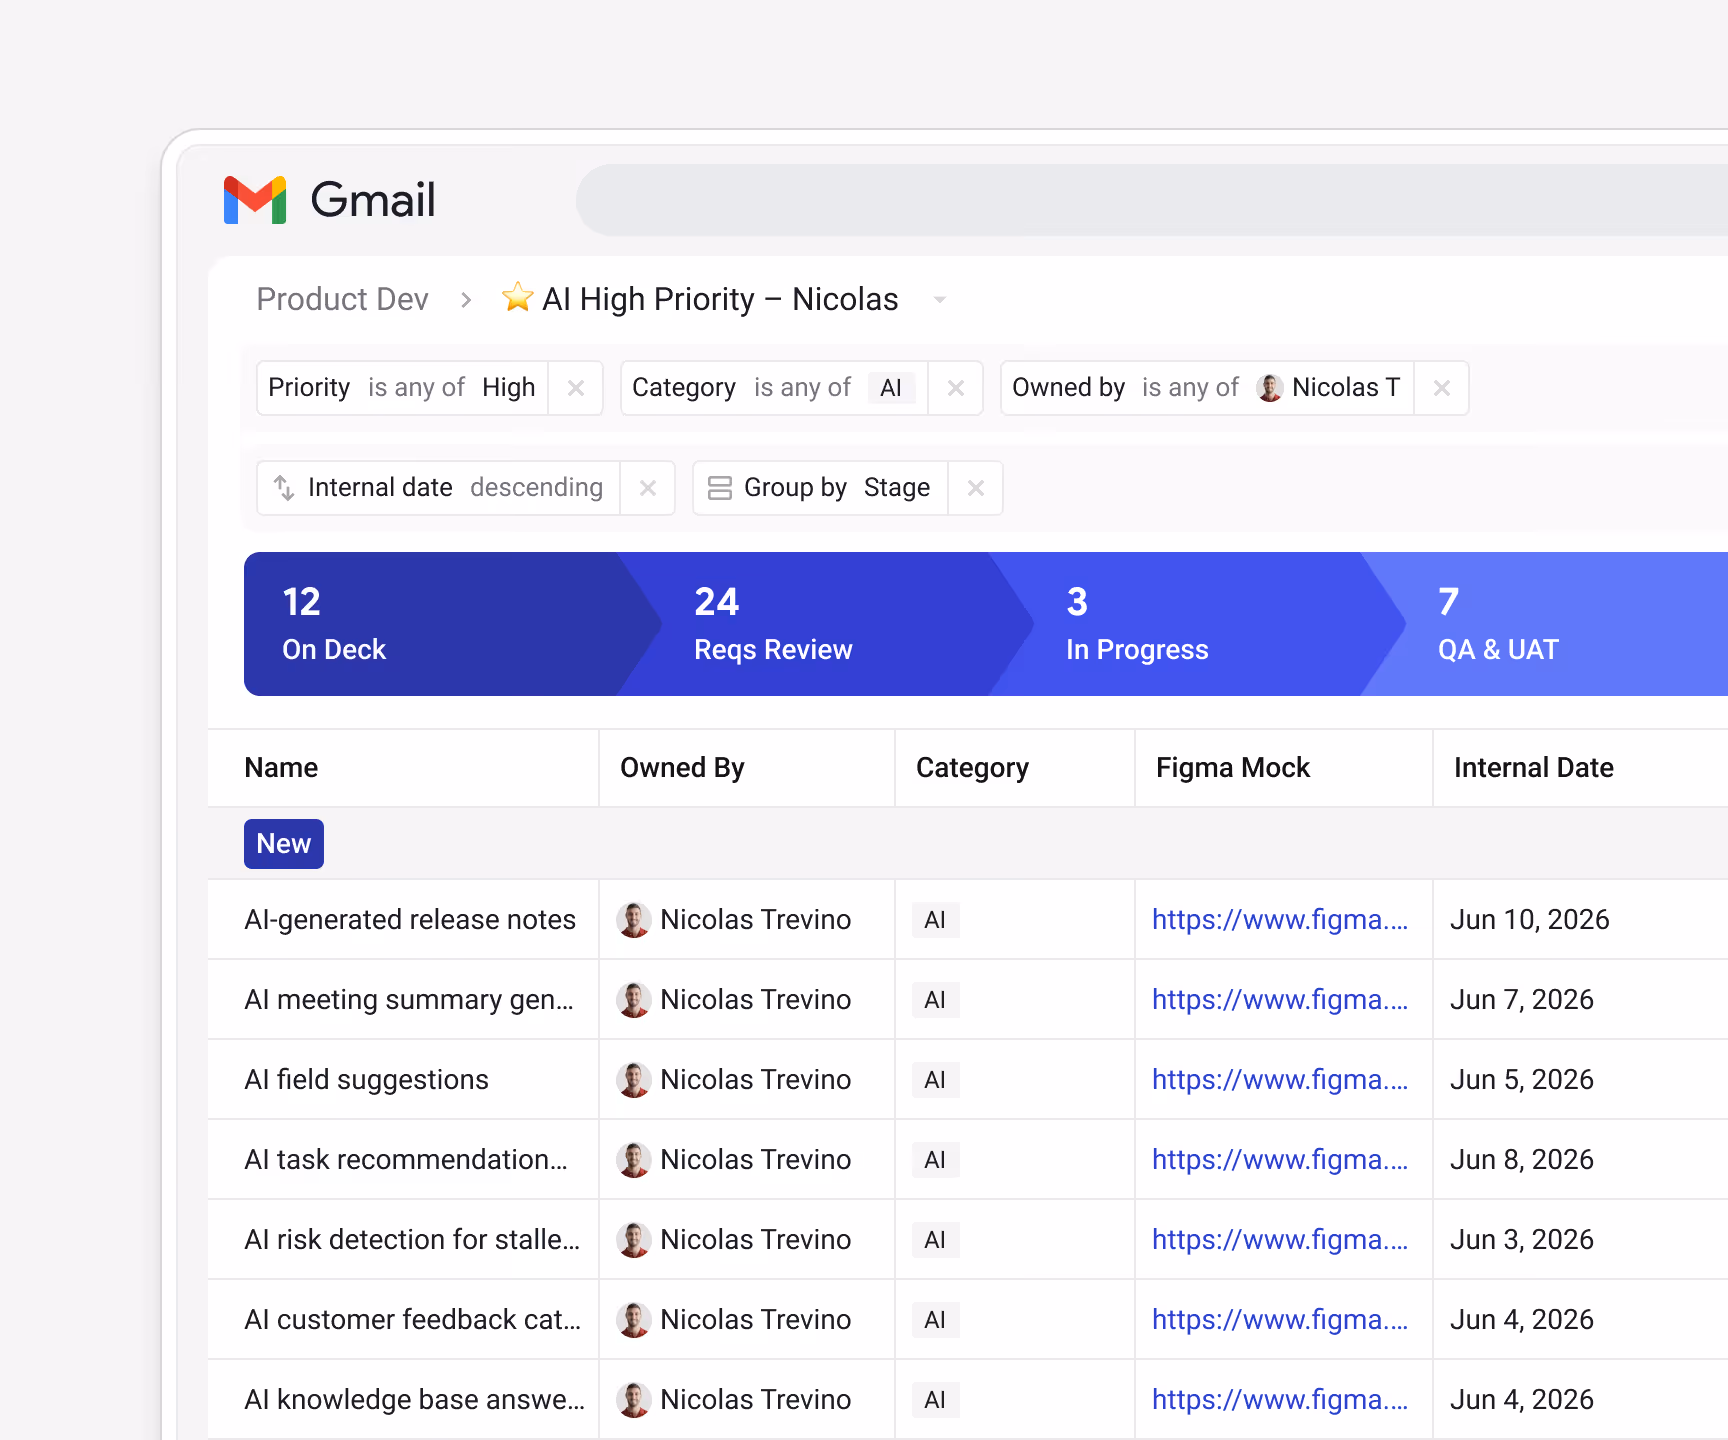Open Figma link for AI task recommendation
The height and width of the screenshot is (1440, 1728).
pyautogui.click(x=1280, y=1160)
